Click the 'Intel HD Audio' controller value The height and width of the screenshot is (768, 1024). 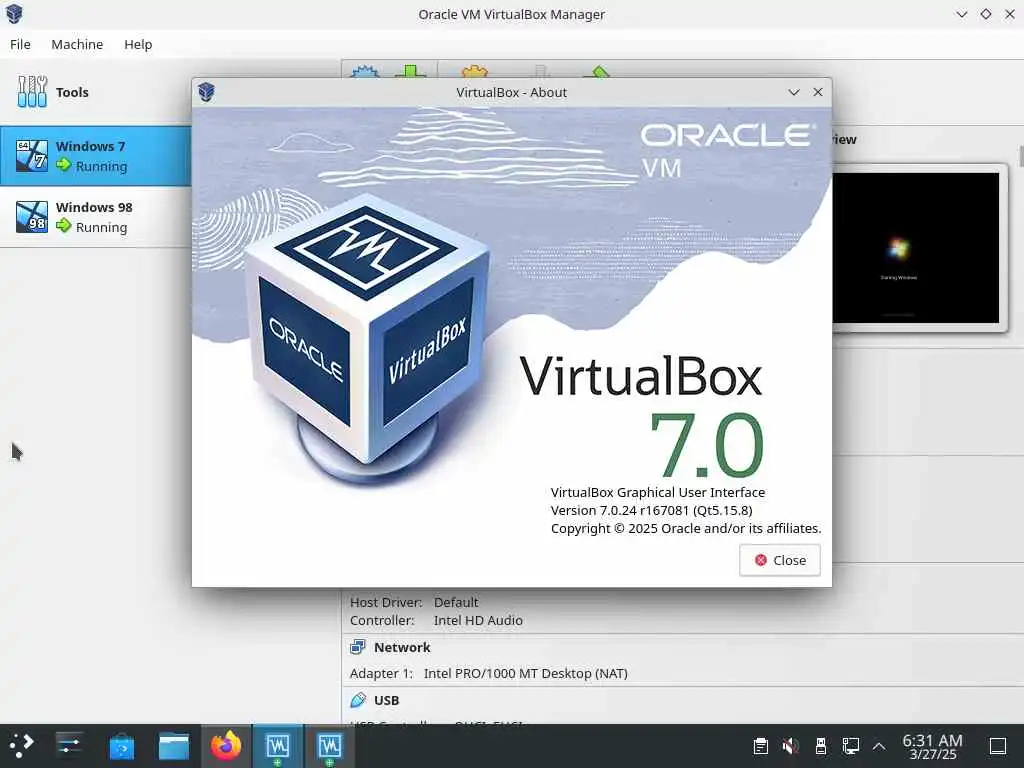click(478, 620)
